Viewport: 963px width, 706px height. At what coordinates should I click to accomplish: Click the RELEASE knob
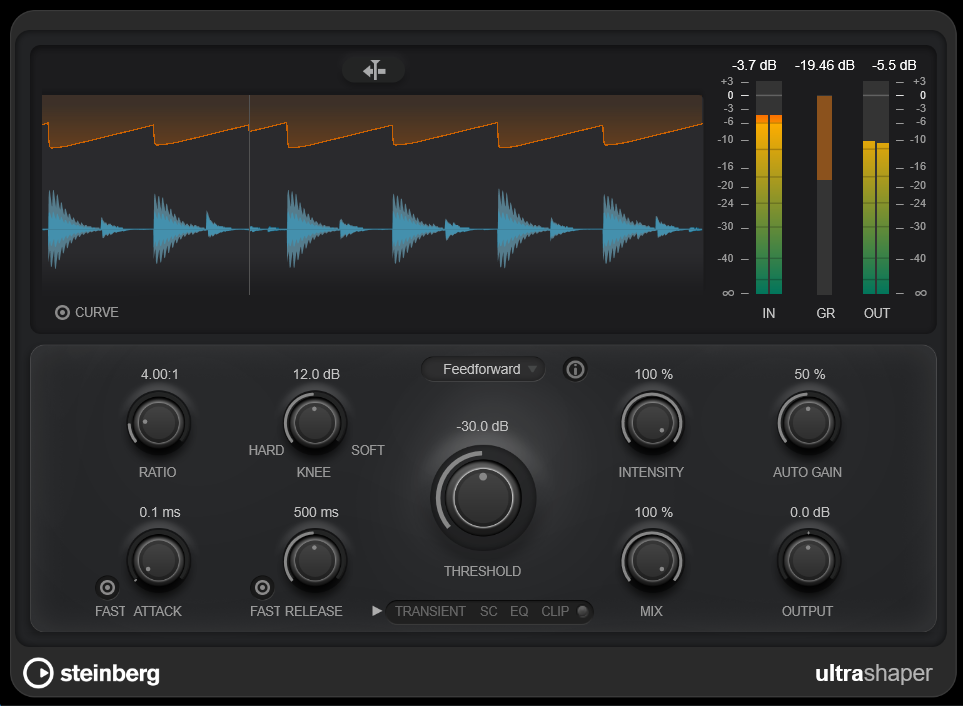(x=315, y=561)
